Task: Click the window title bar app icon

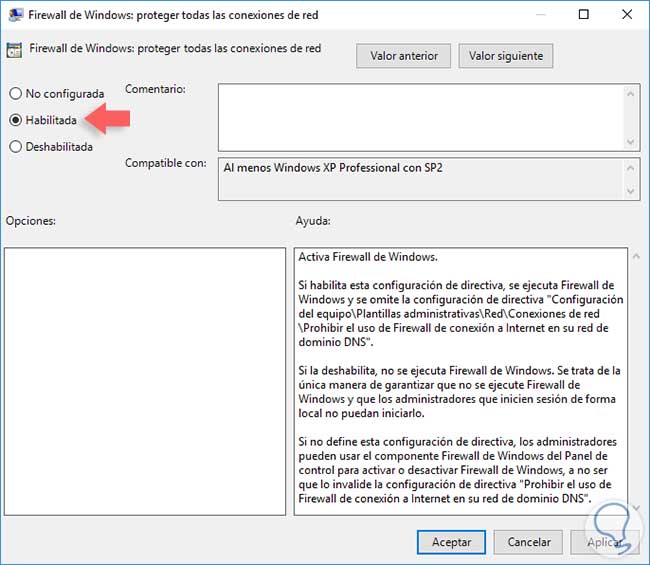Action: pos(15,15)
